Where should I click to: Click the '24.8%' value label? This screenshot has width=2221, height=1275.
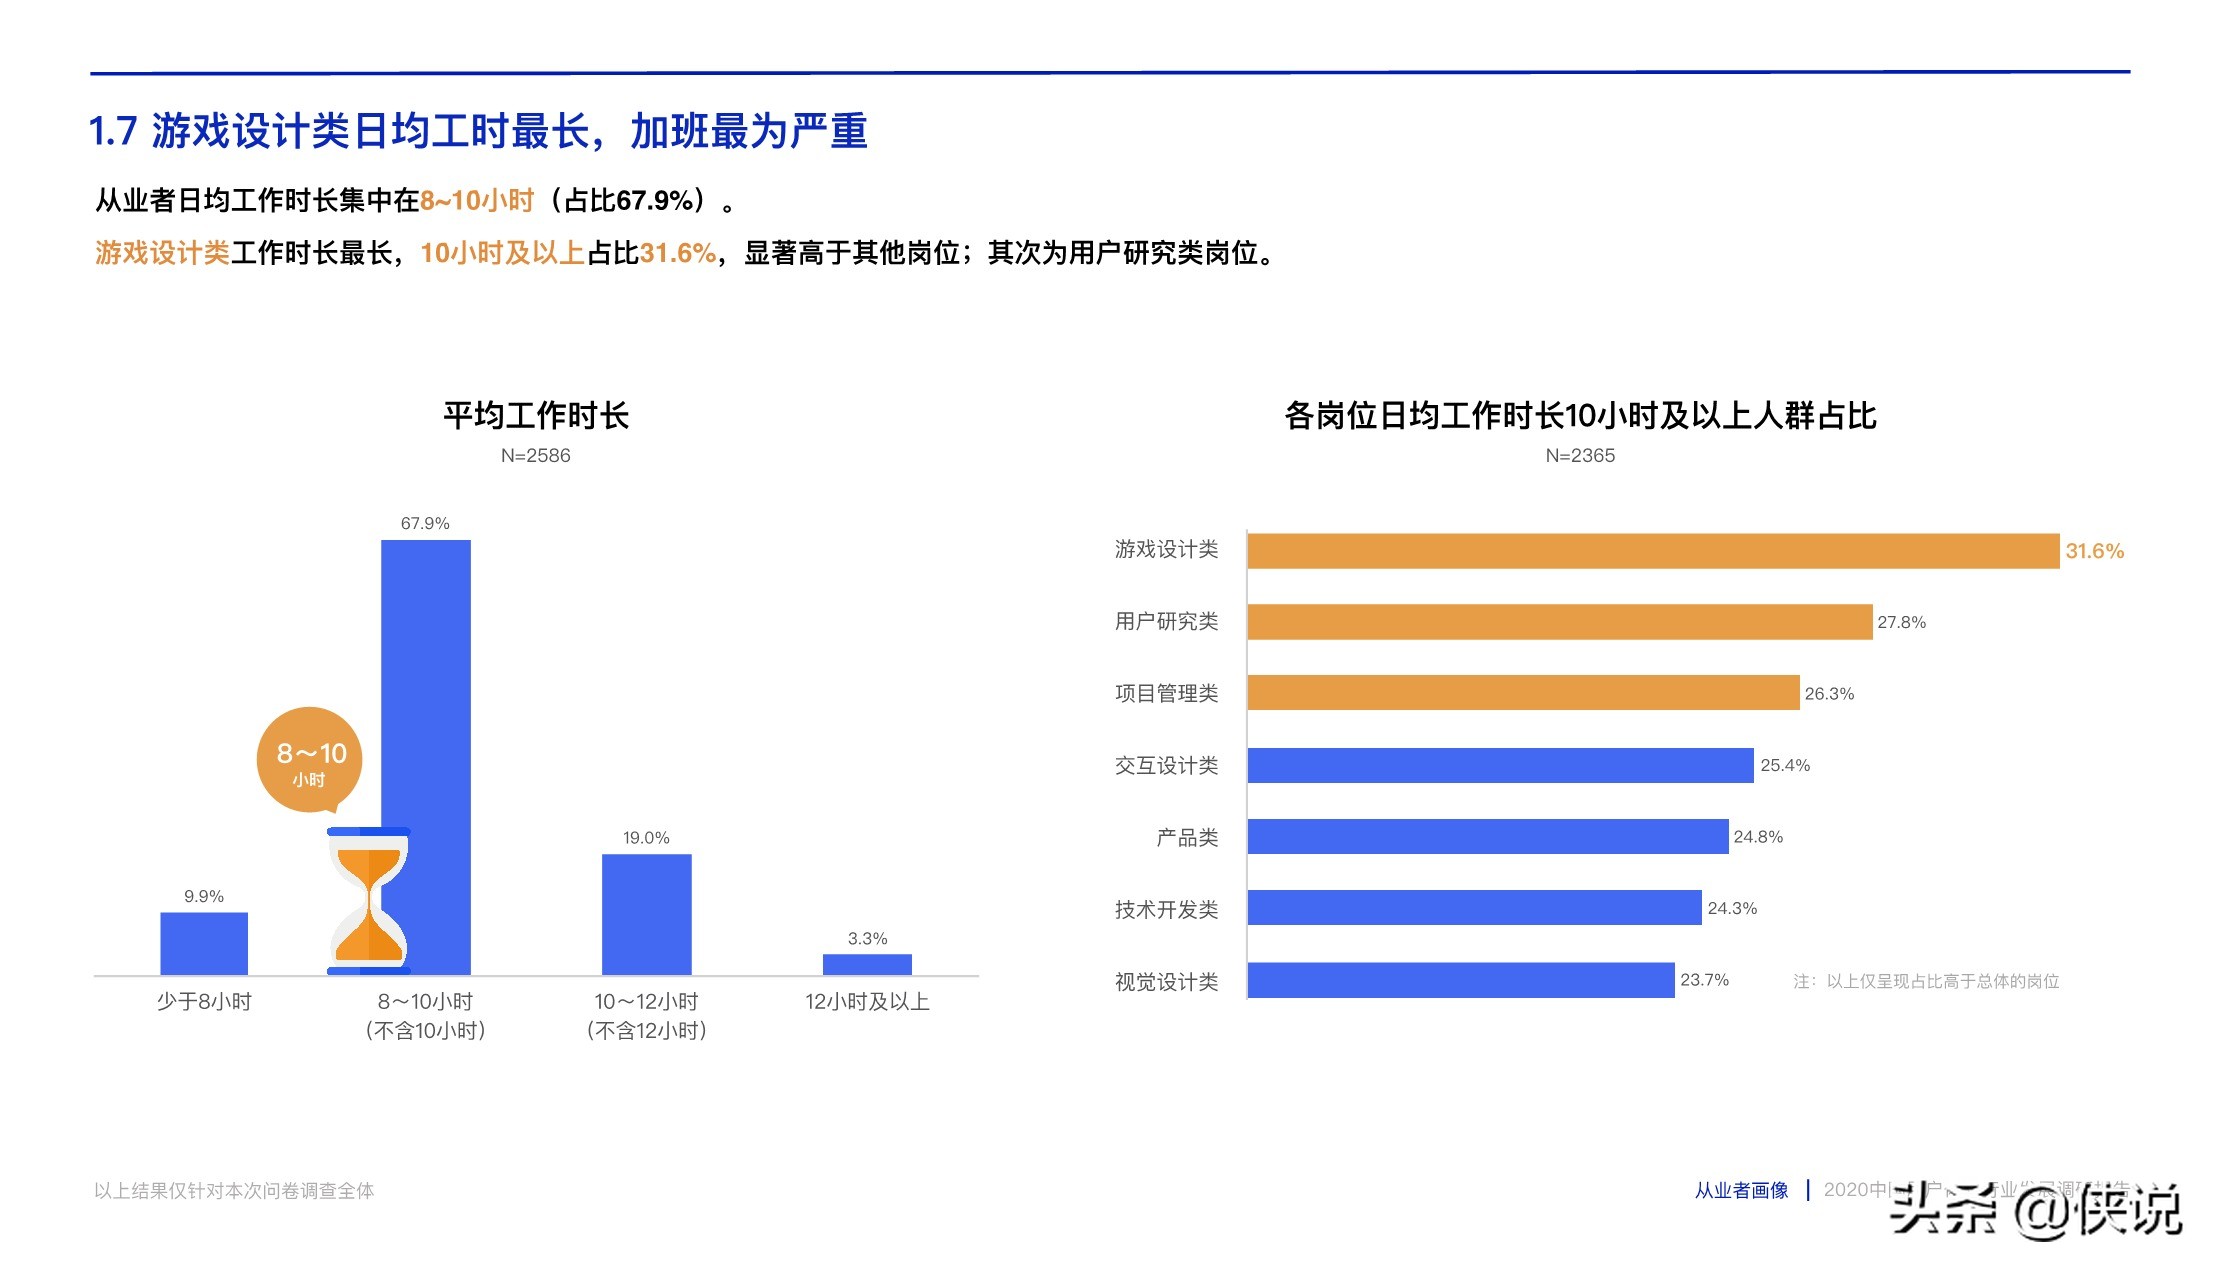point(1758,837)
